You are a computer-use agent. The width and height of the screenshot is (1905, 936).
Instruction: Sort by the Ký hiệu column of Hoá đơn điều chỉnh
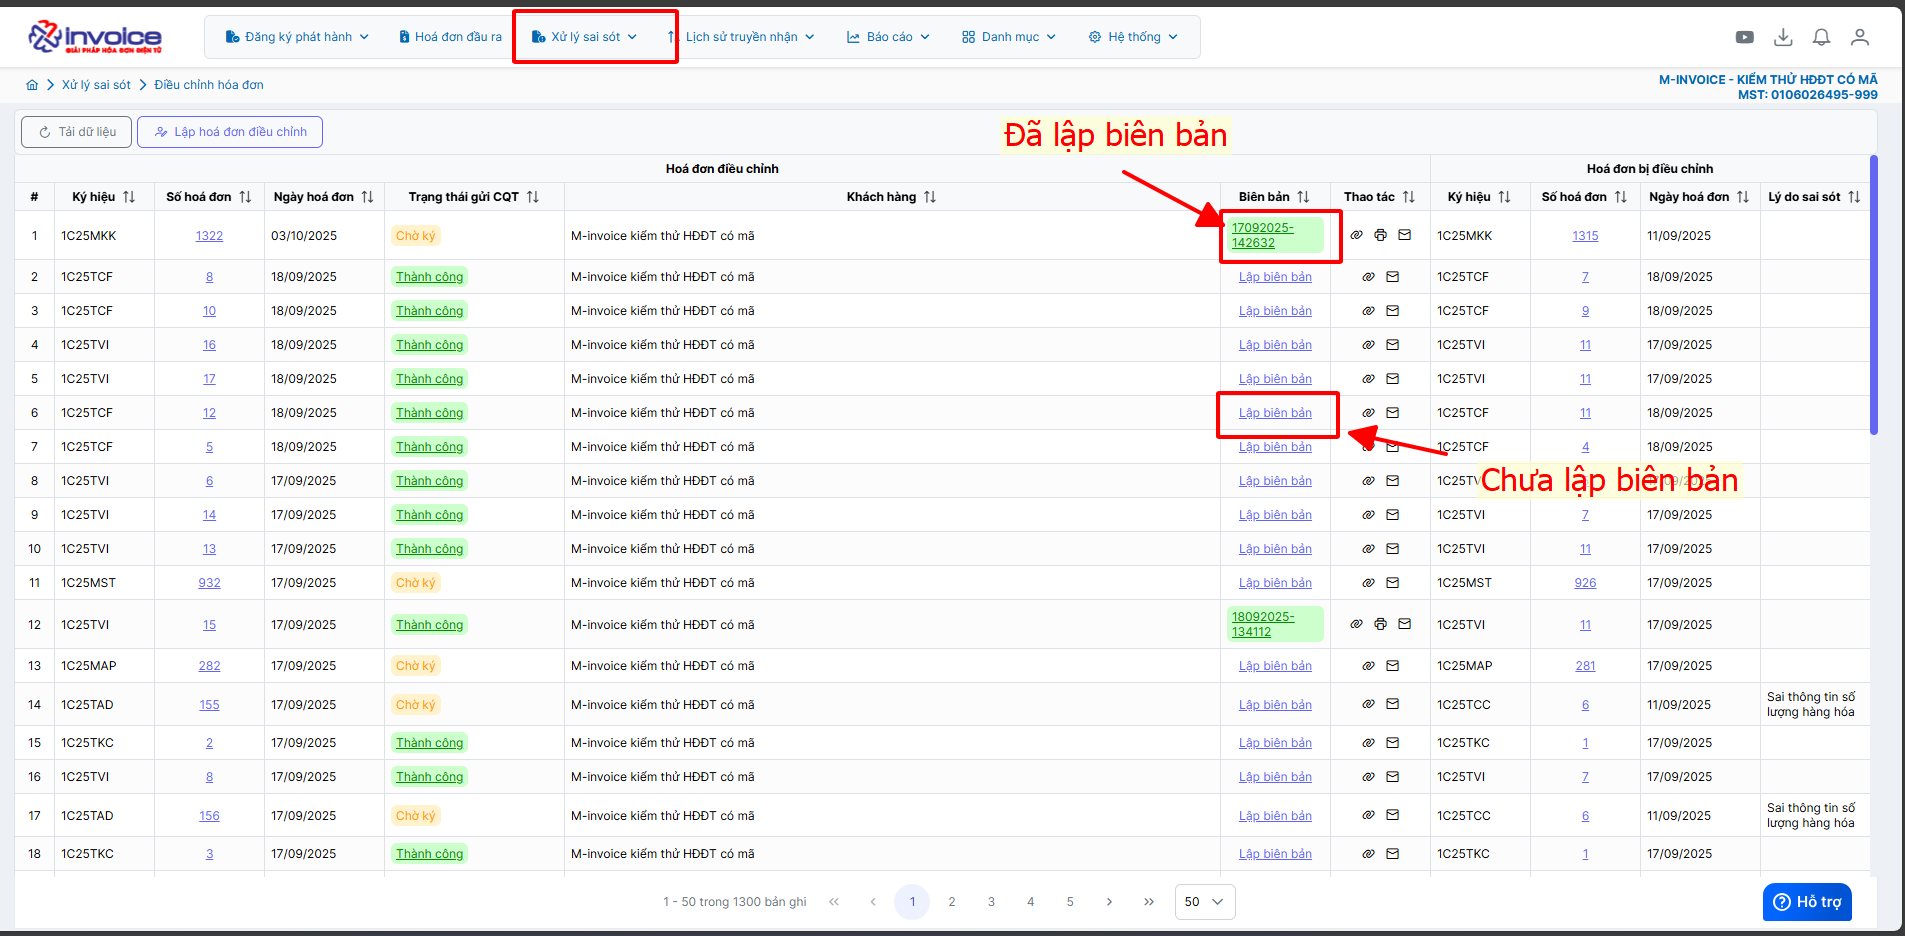pos(129,197)
